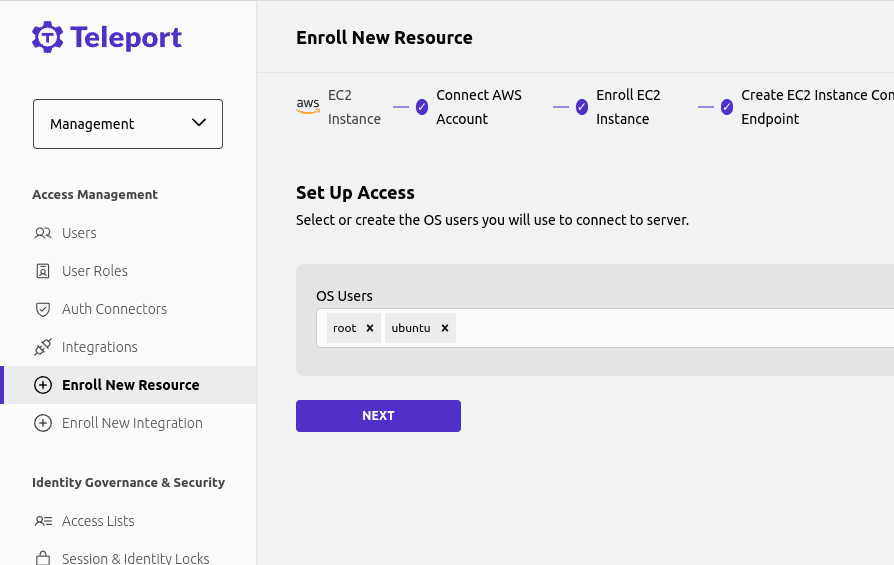Click the Auth Connectors shield icon

coord(43,309)
